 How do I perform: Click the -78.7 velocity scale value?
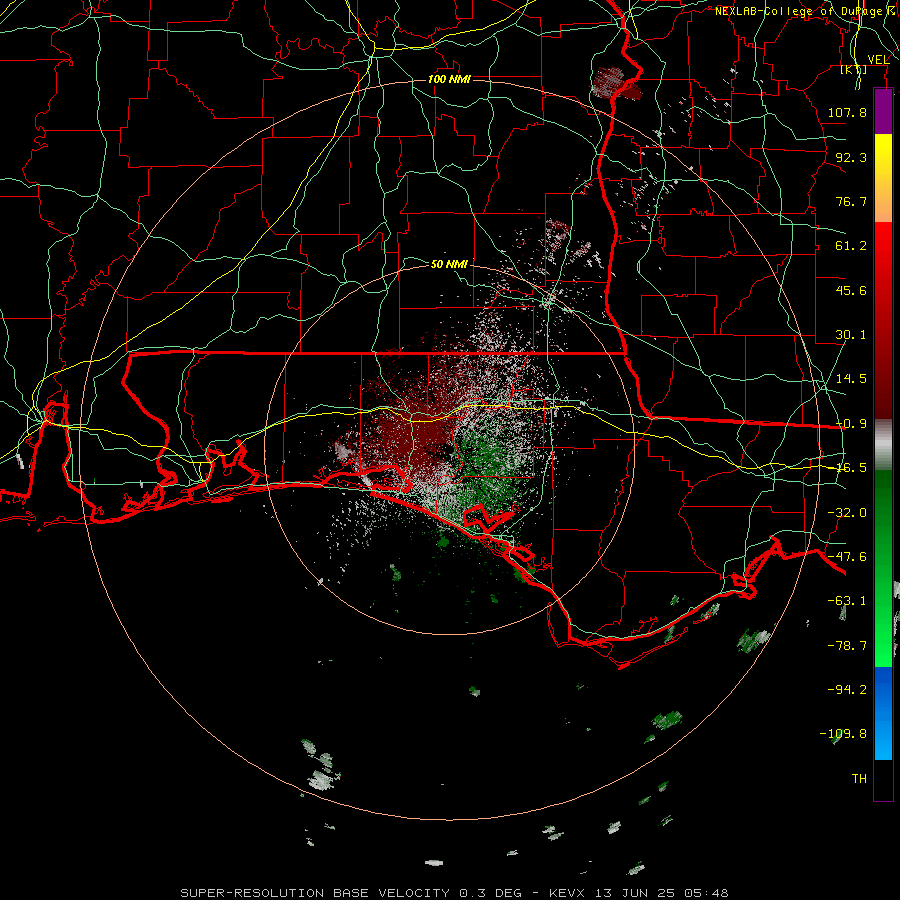pyautogui.click(x=847, y=646)
